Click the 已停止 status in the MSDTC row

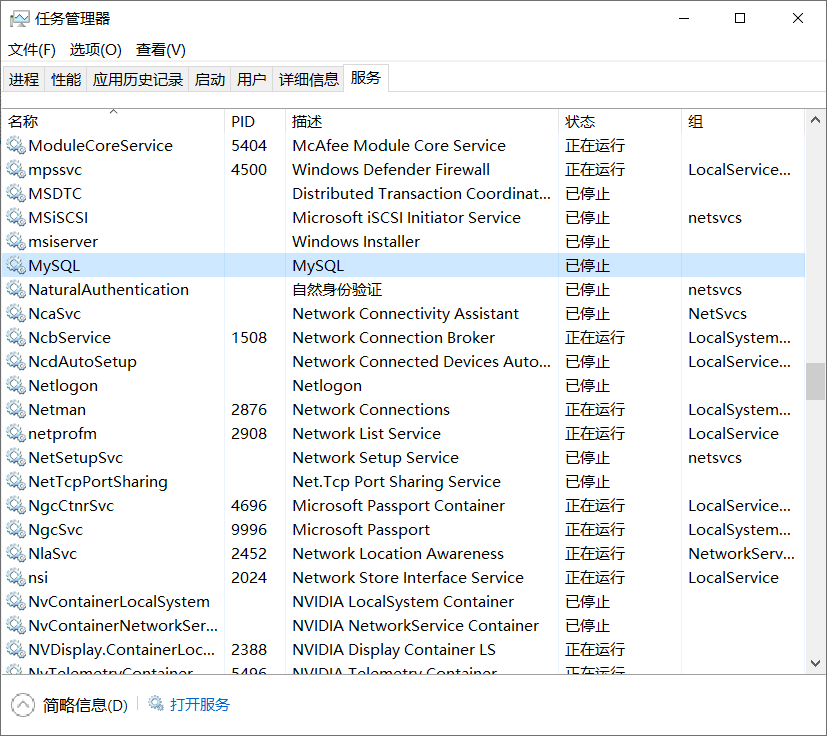point(587,194)
